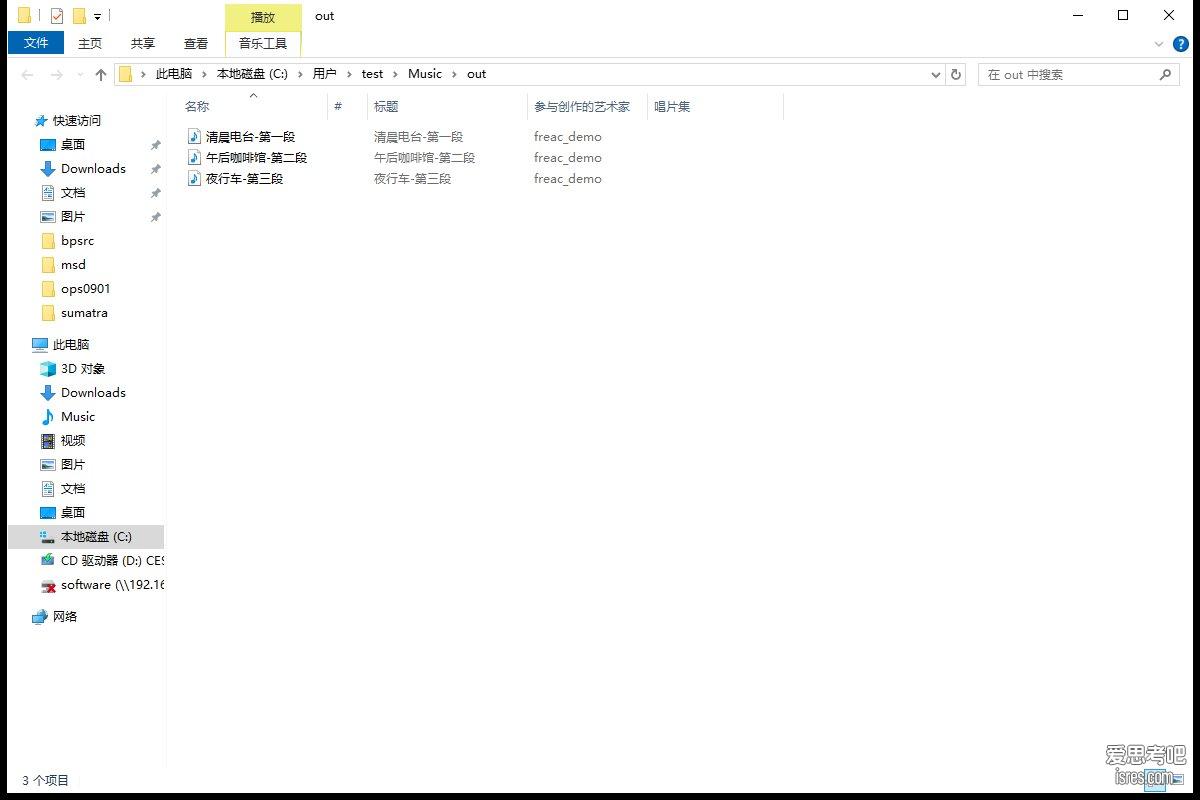1200x800 pixels.
Task: Click title cell 夜行车-第三段 in 标题 column
Action: 412,179
